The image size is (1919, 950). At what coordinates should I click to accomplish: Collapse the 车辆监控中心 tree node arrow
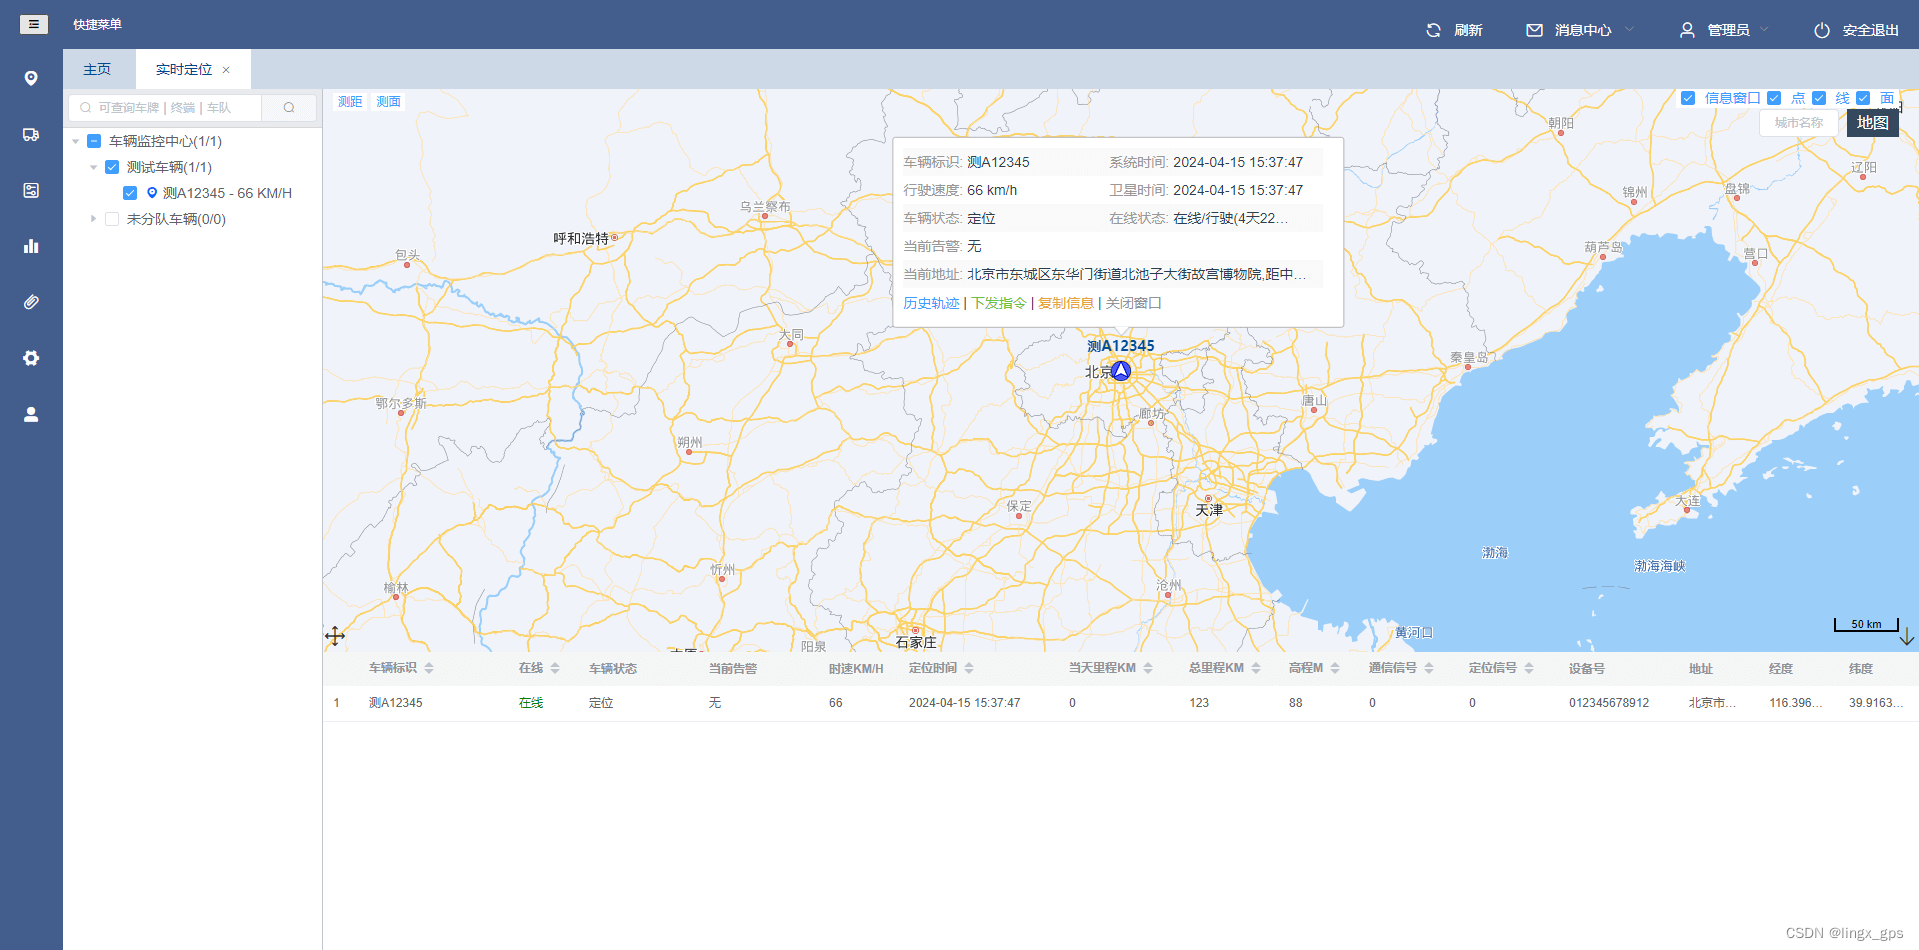pos(76,141)
